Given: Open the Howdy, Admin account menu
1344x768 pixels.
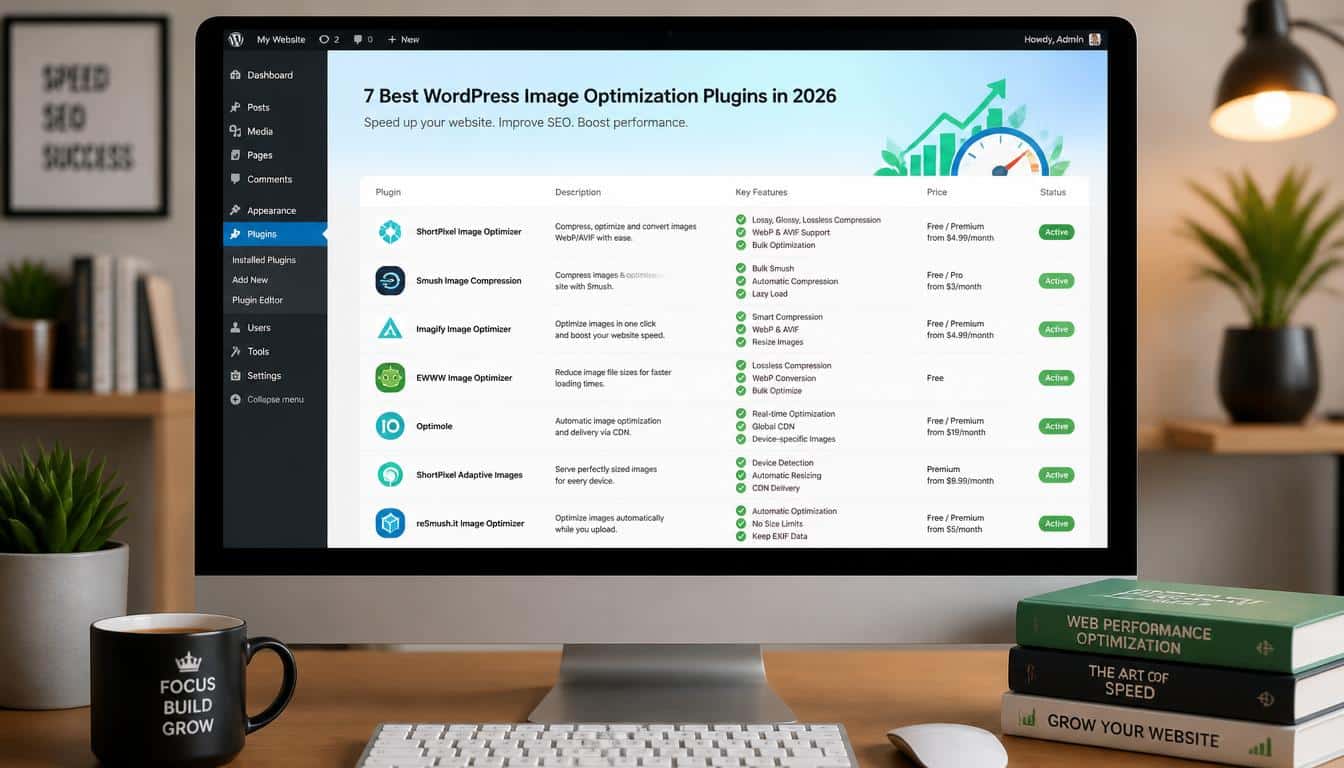Looking at the screenshot, I should [x=1062, y=39].
